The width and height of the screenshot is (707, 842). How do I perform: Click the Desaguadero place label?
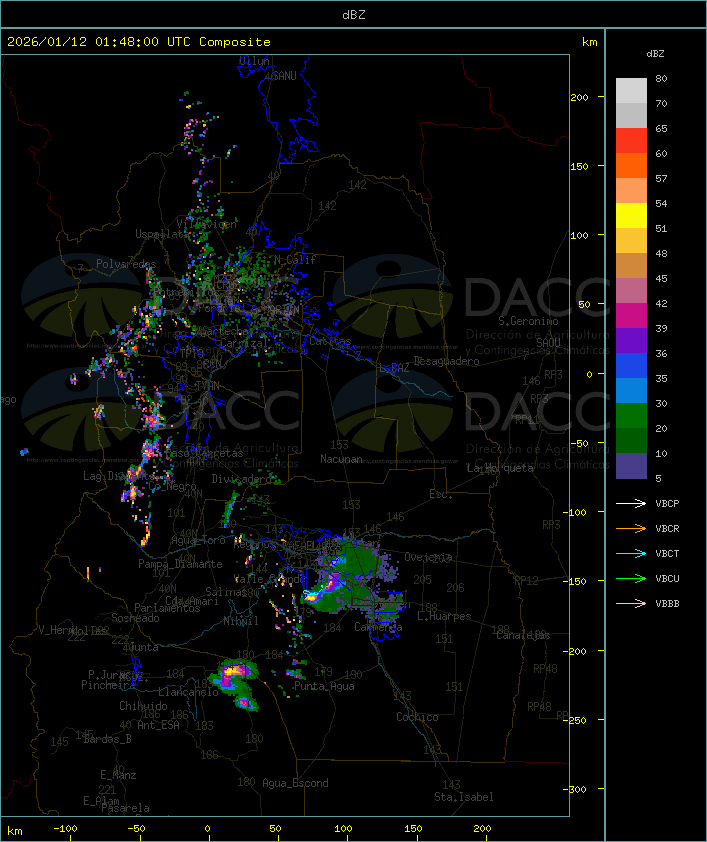446,361
